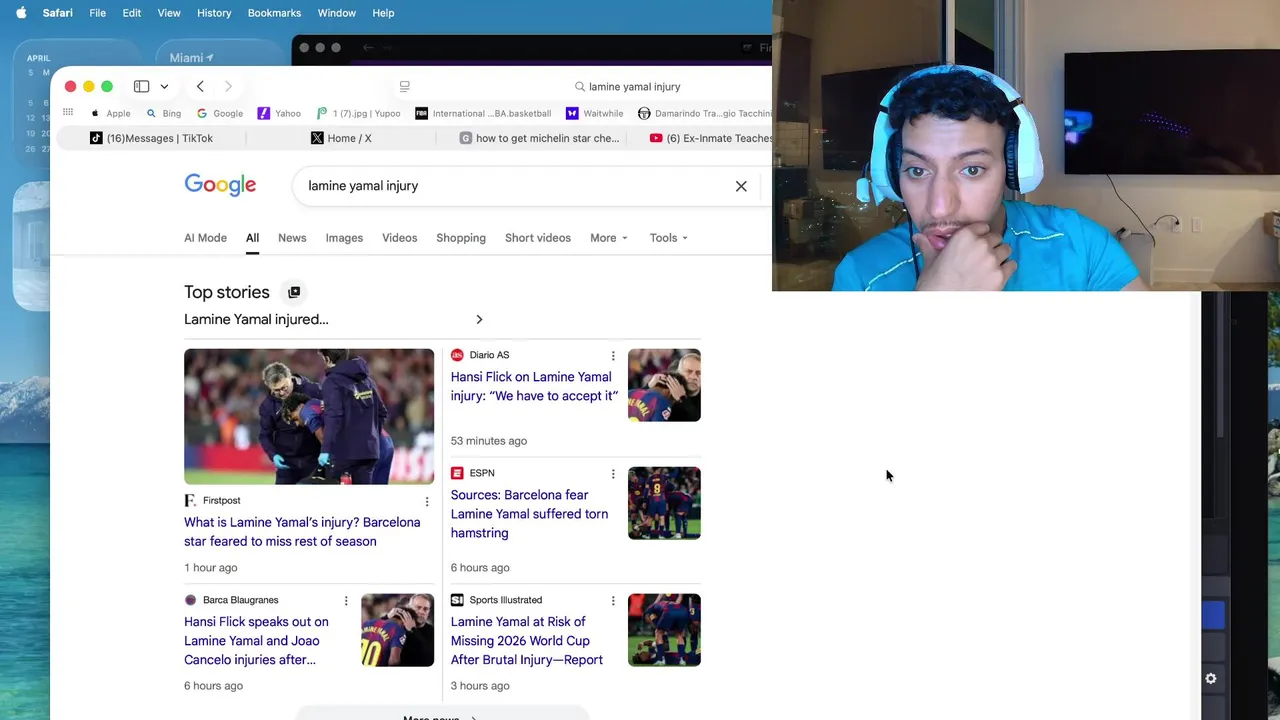Select the All results tab
Screen dimensions: 1280x720
click(x=252, y=238)
